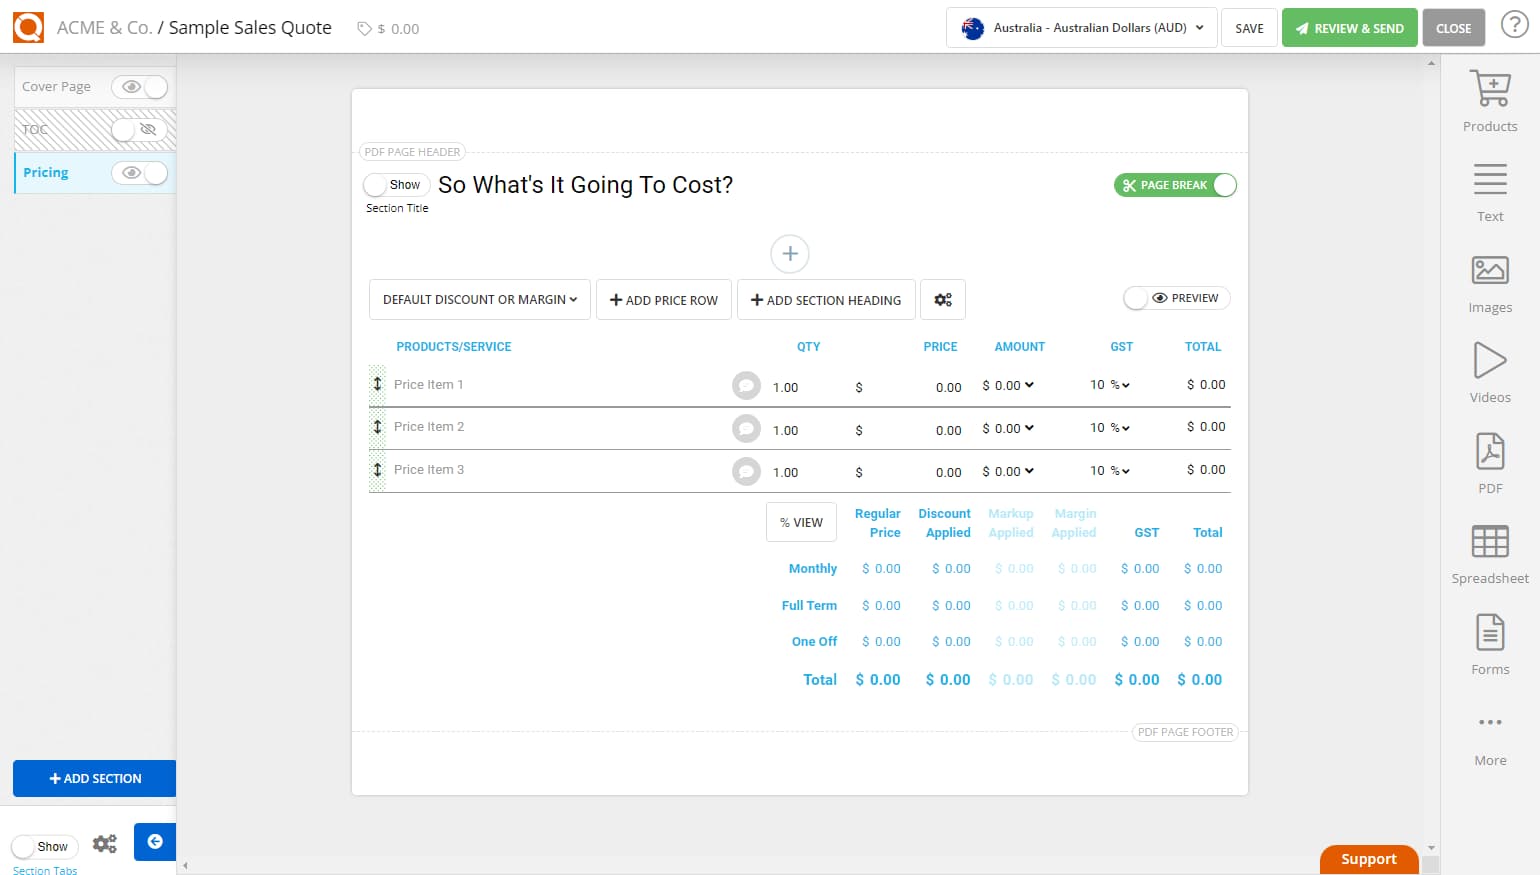Select the Text element icon
The width and height of the screenshot is (1540, 875).
pyautogui.click(x=1489, y=190)
